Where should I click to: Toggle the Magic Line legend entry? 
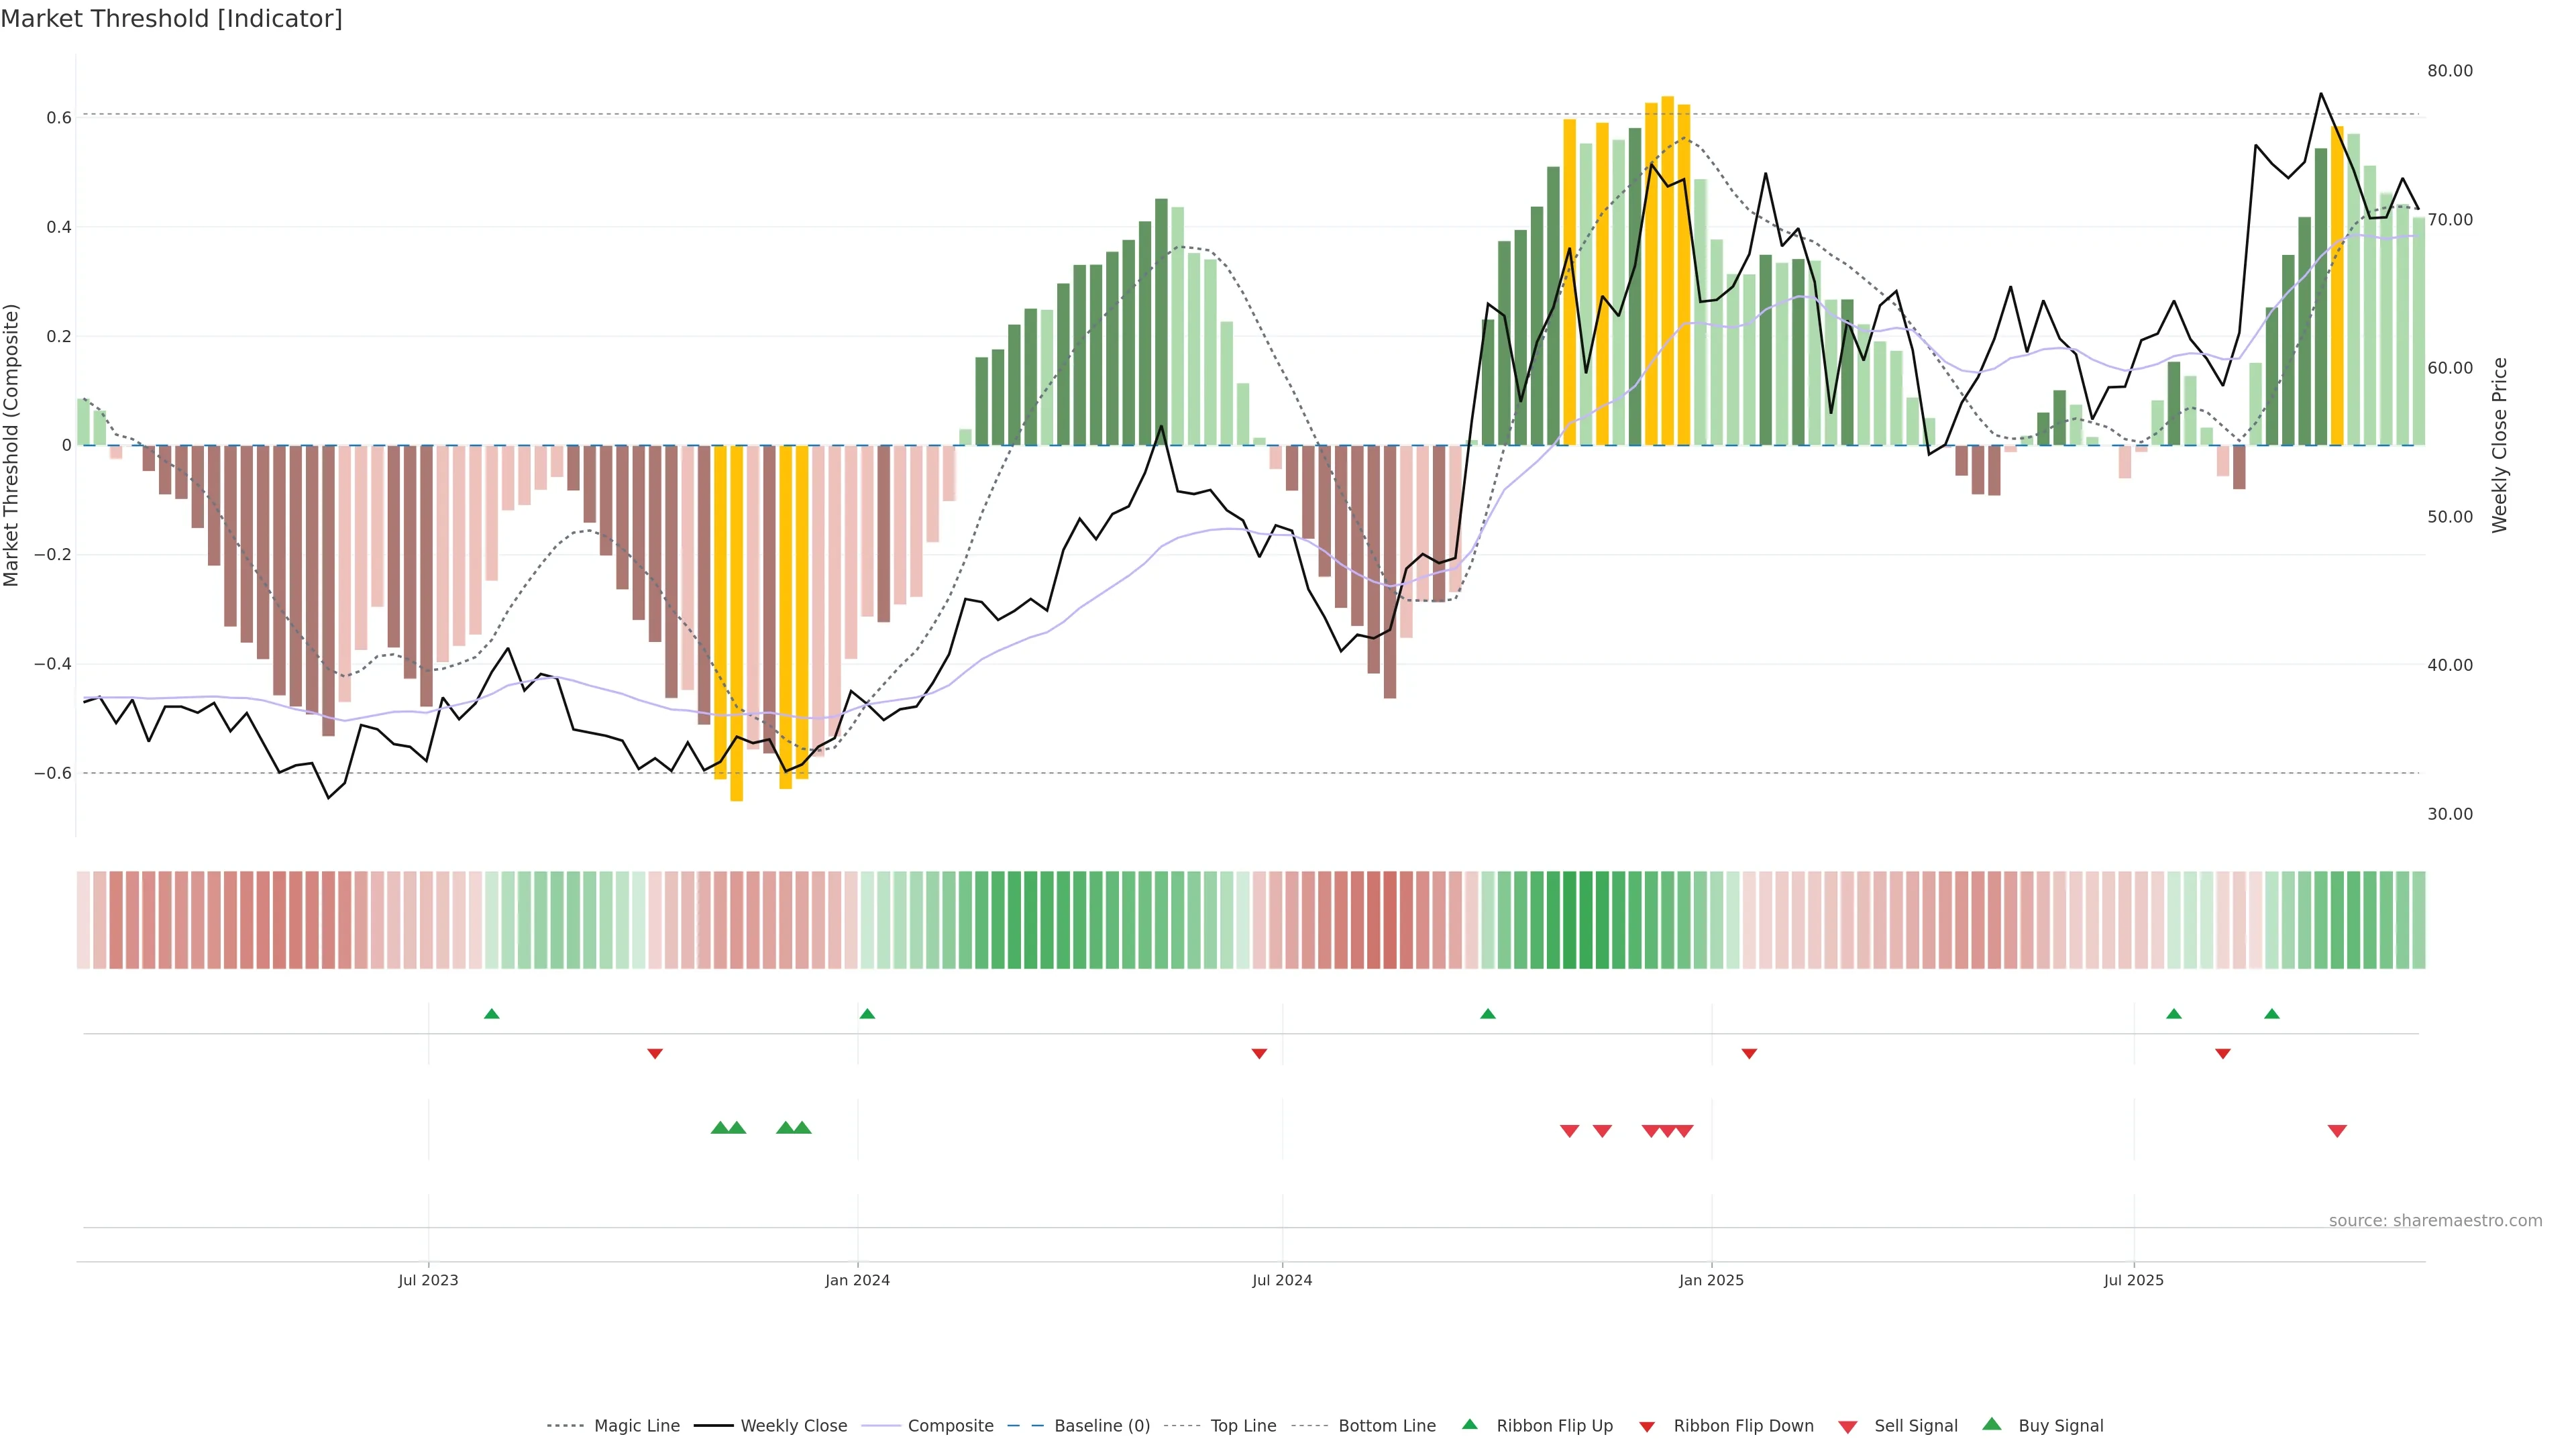tap(636, 1426)
